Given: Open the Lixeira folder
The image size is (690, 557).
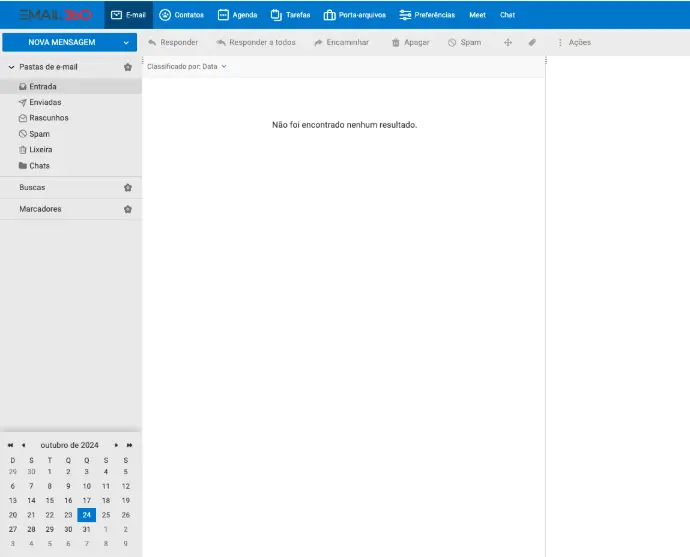Looking at the screenshot, I should 71,150.
